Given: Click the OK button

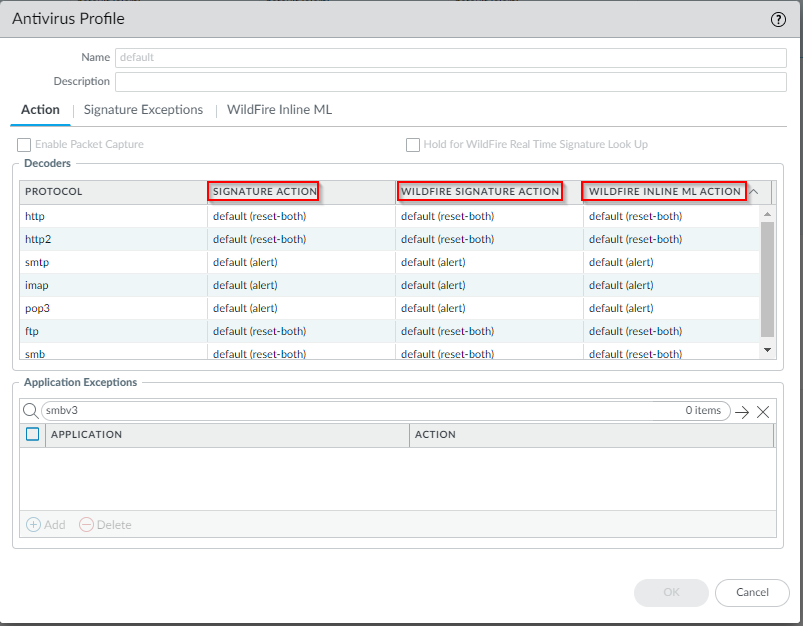Looking at the screenshot, I should (x=671, y=592).
